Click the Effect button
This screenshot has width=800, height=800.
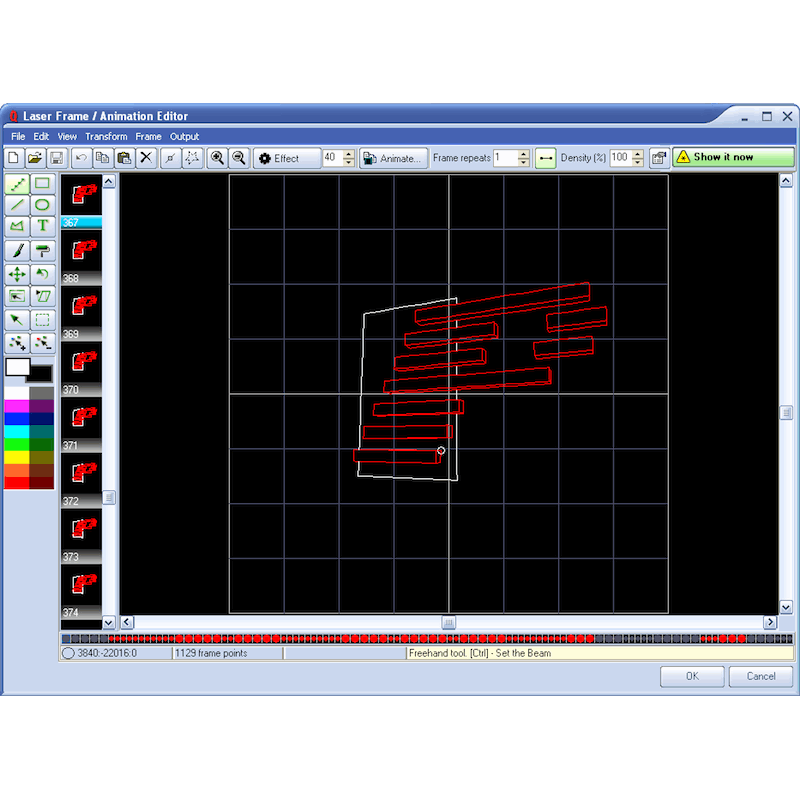pyautogui.click(x=287, y=158)
